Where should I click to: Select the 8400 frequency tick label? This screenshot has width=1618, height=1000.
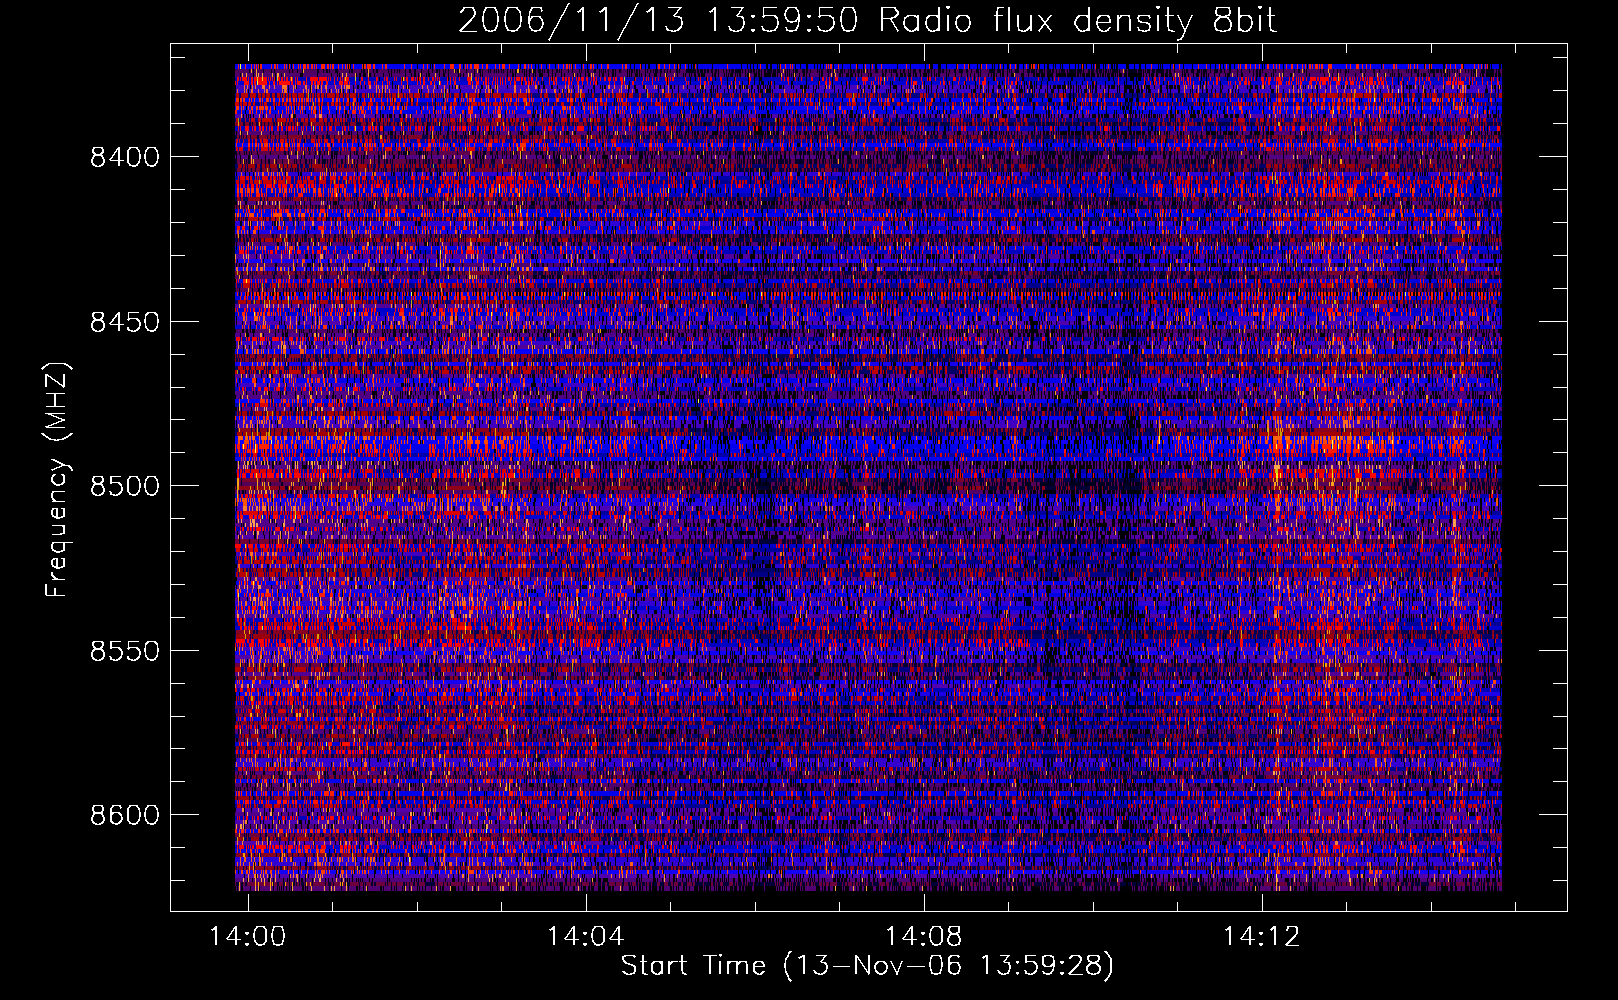pos(124,157)
